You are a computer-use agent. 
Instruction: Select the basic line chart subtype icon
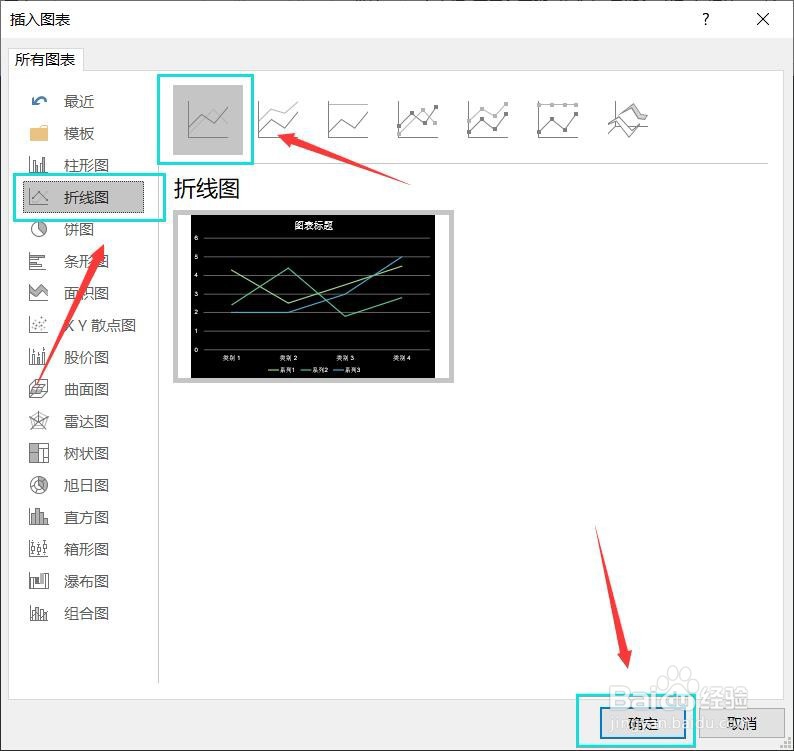point(208,120)
